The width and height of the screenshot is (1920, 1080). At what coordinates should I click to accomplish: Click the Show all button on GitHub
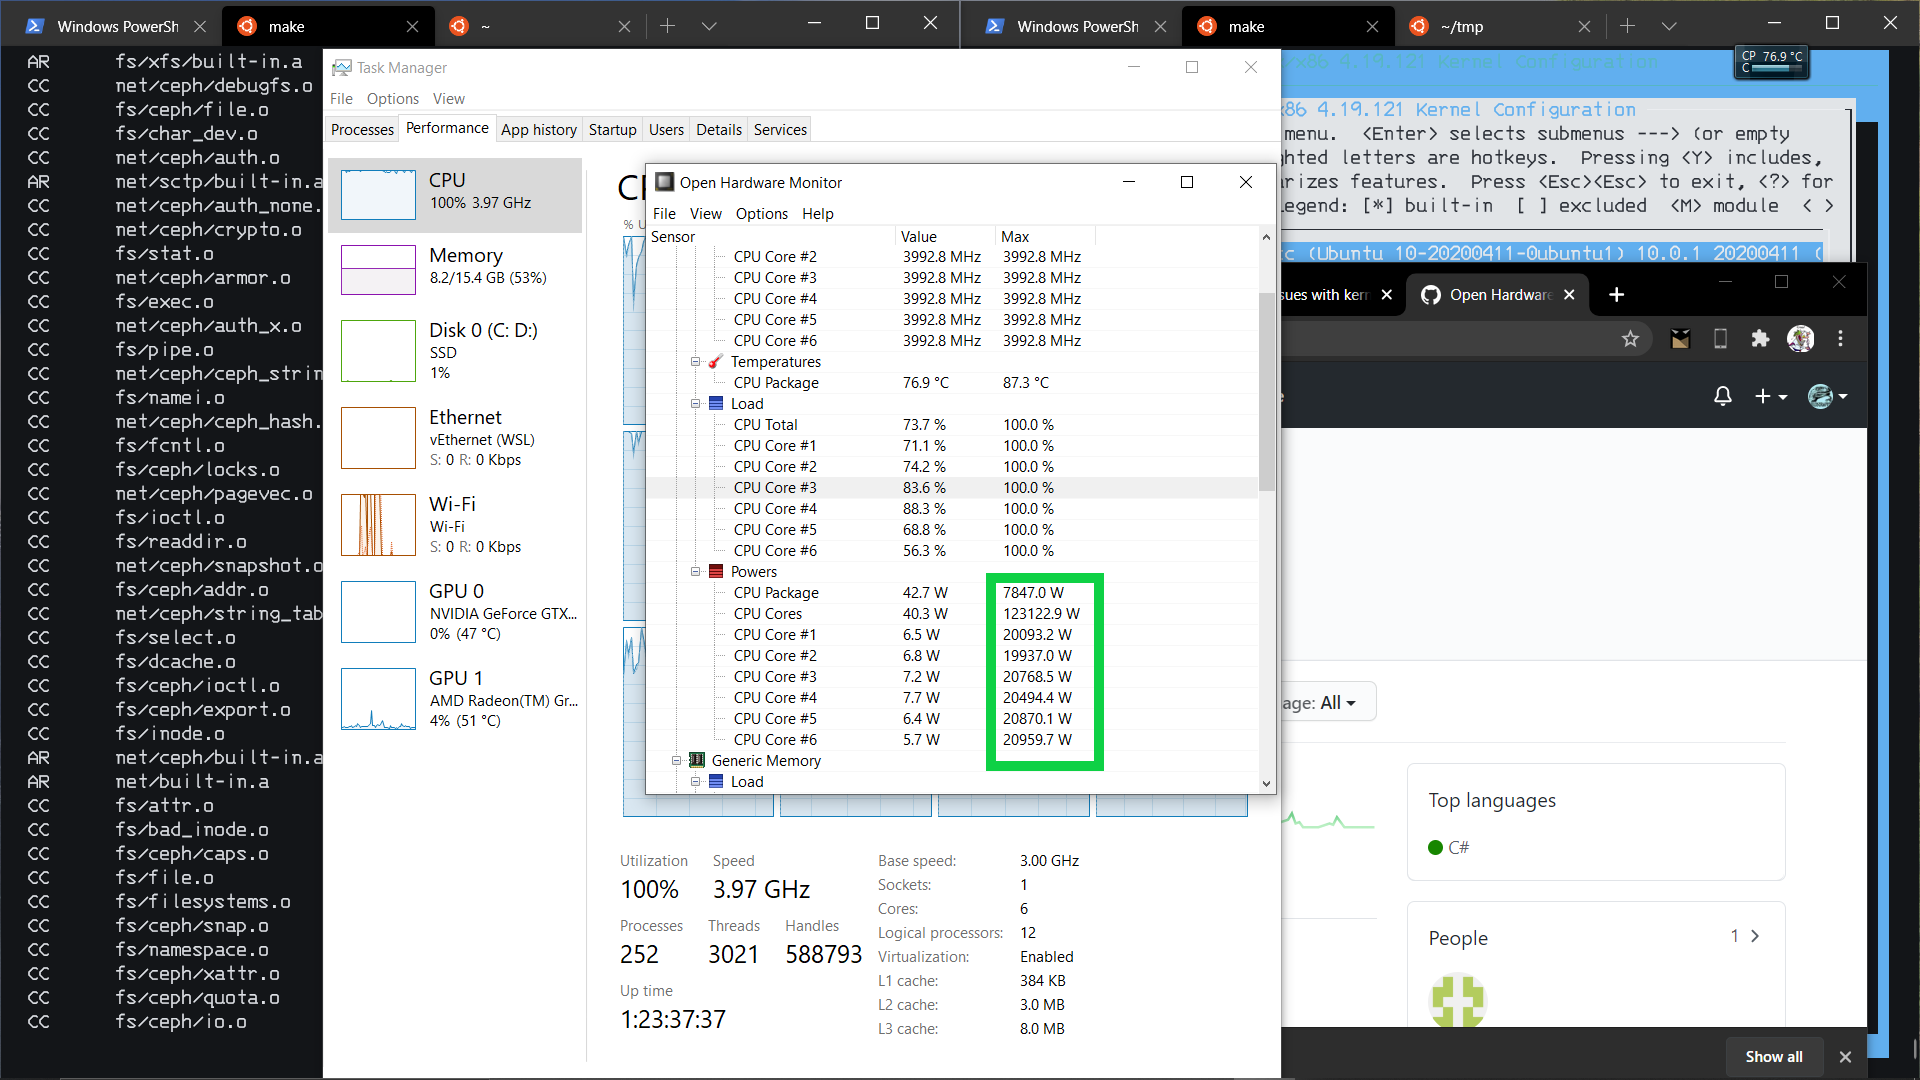coord(1773,1056)
